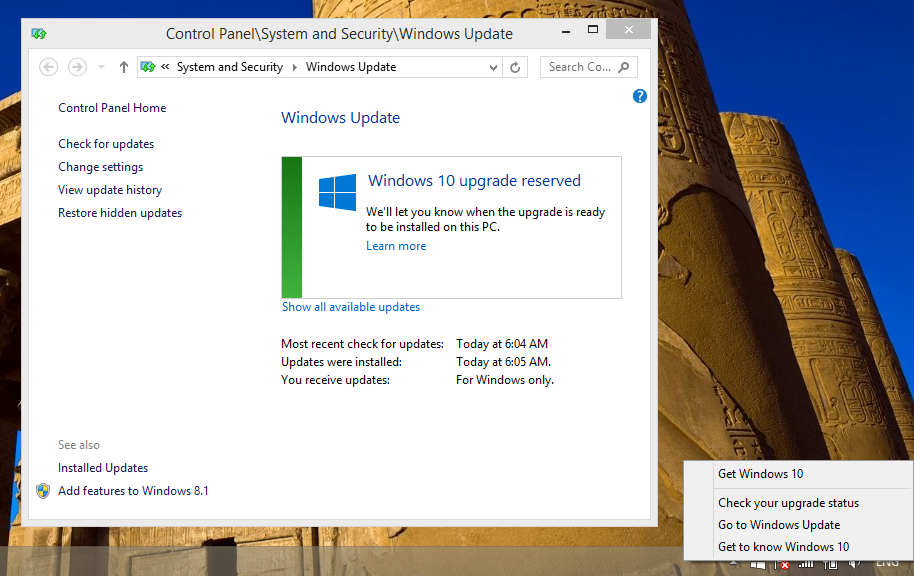Image resolution: width=914 pixels, height=576 pixels.
Task: Click the 'Today at 6:05 AM.' install time
Action: [504, 362]
